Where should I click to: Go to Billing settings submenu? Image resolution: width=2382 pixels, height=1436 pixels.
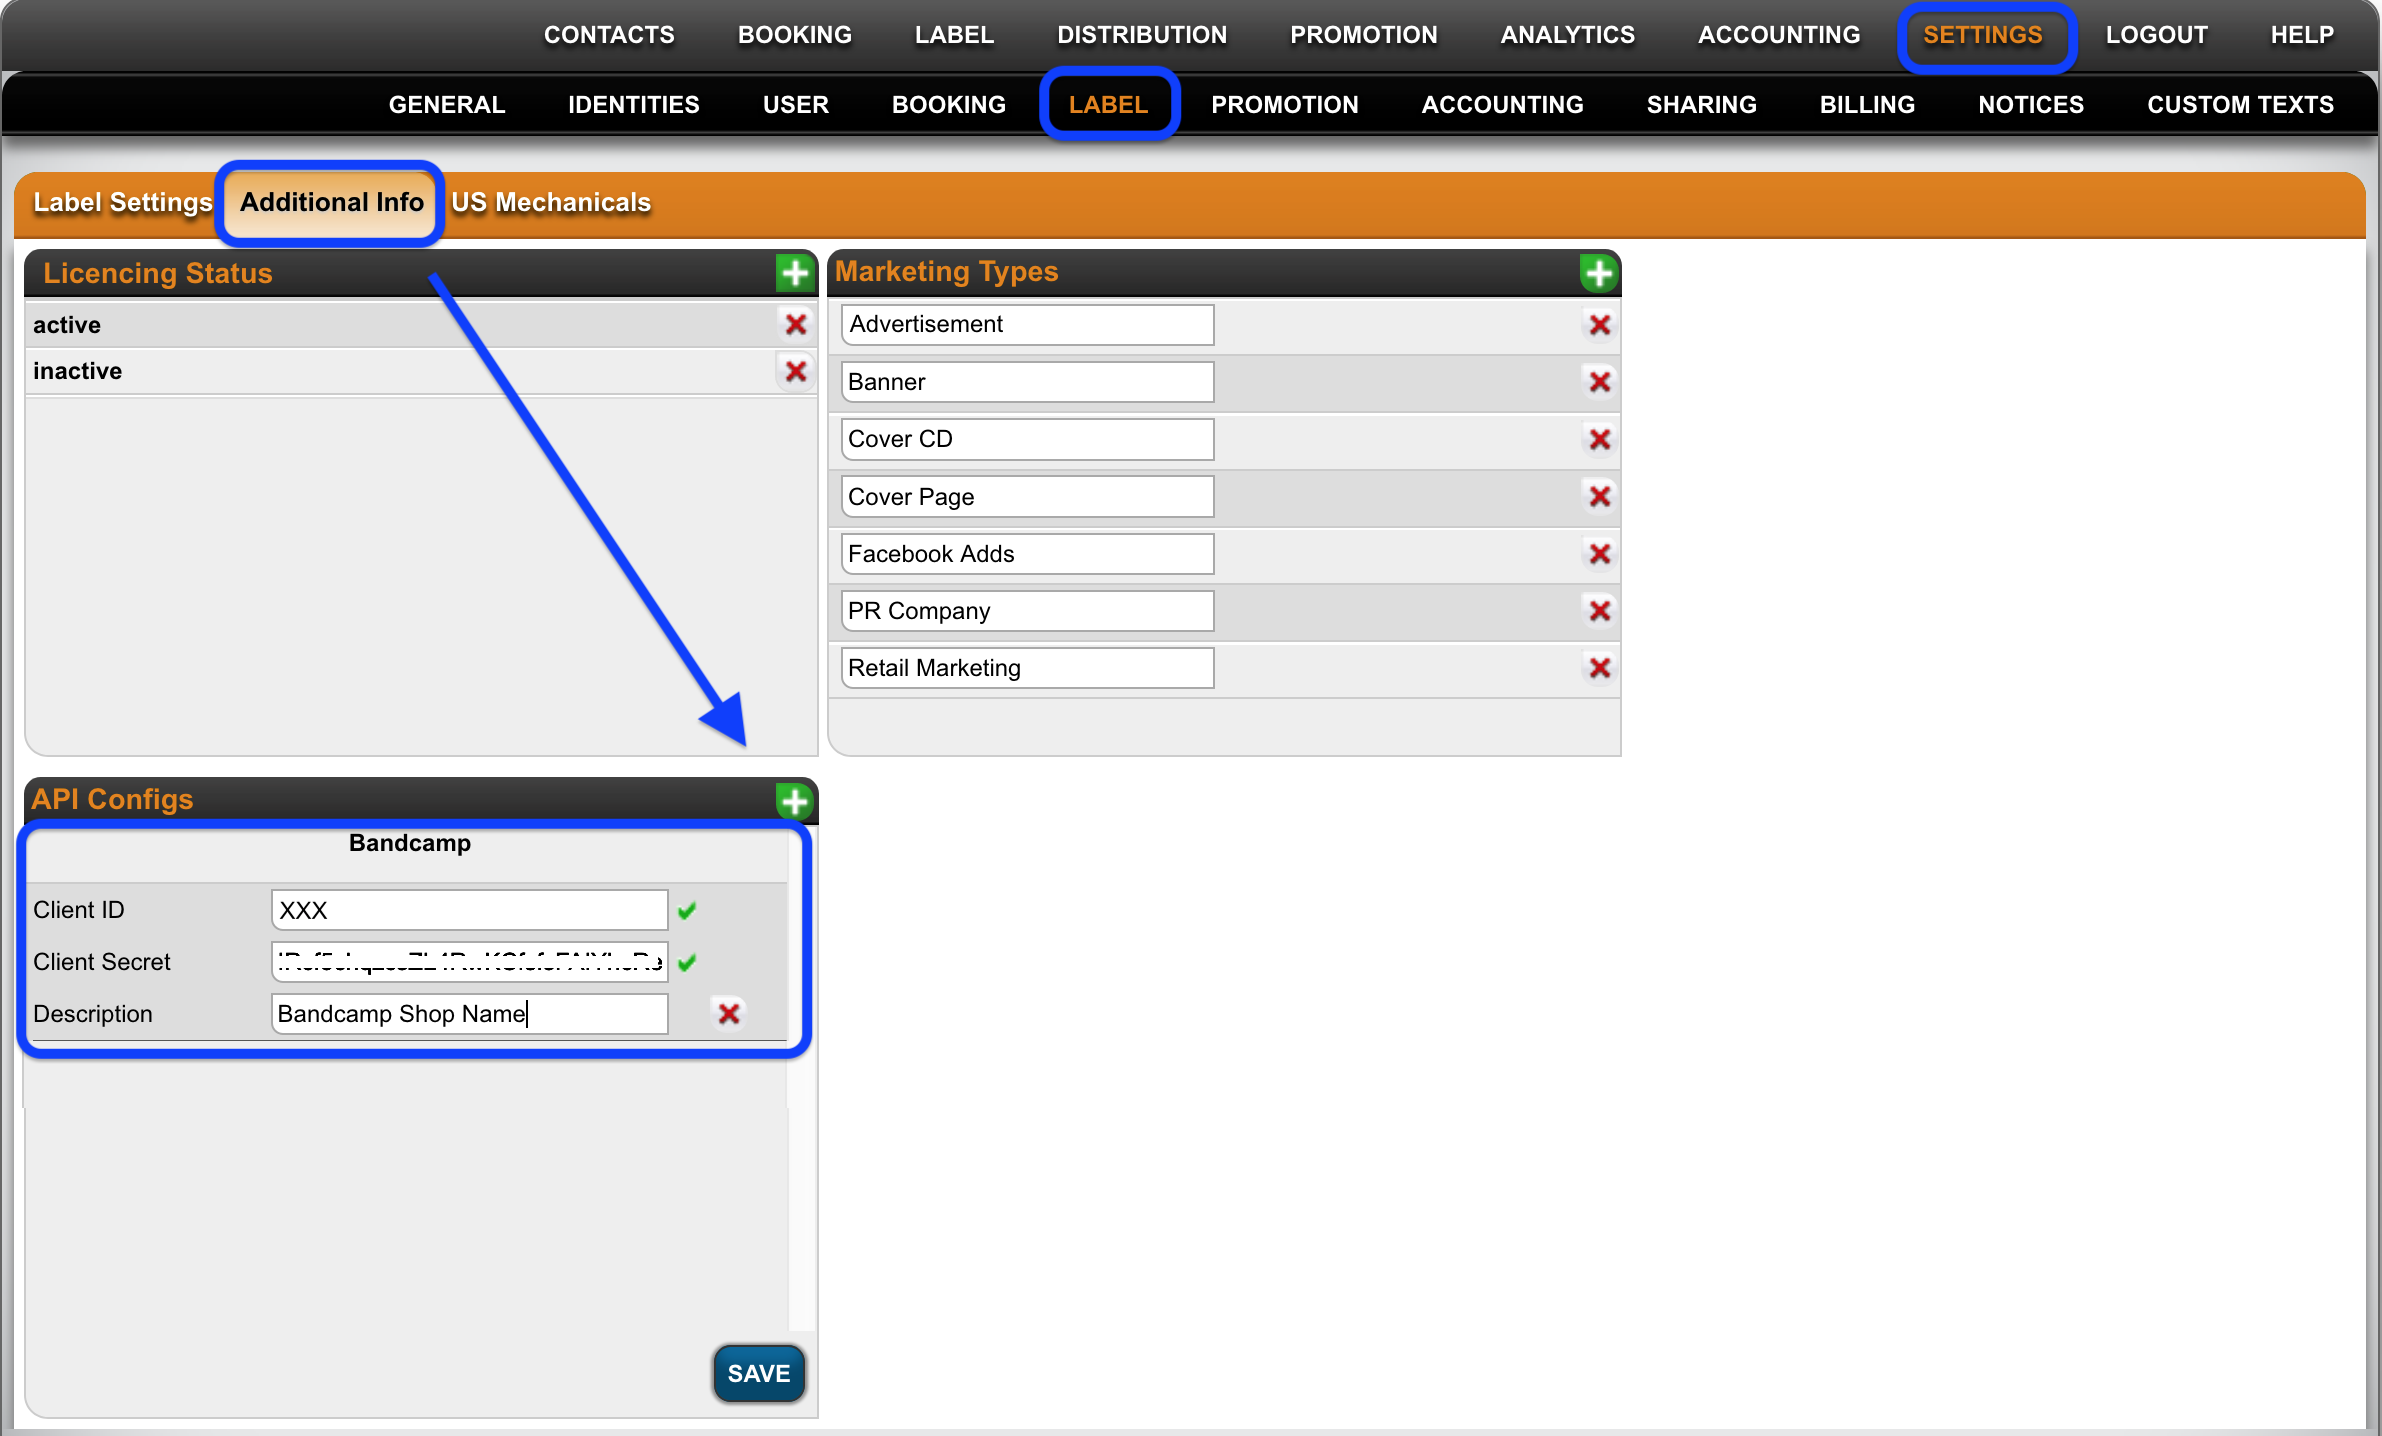1867,105
